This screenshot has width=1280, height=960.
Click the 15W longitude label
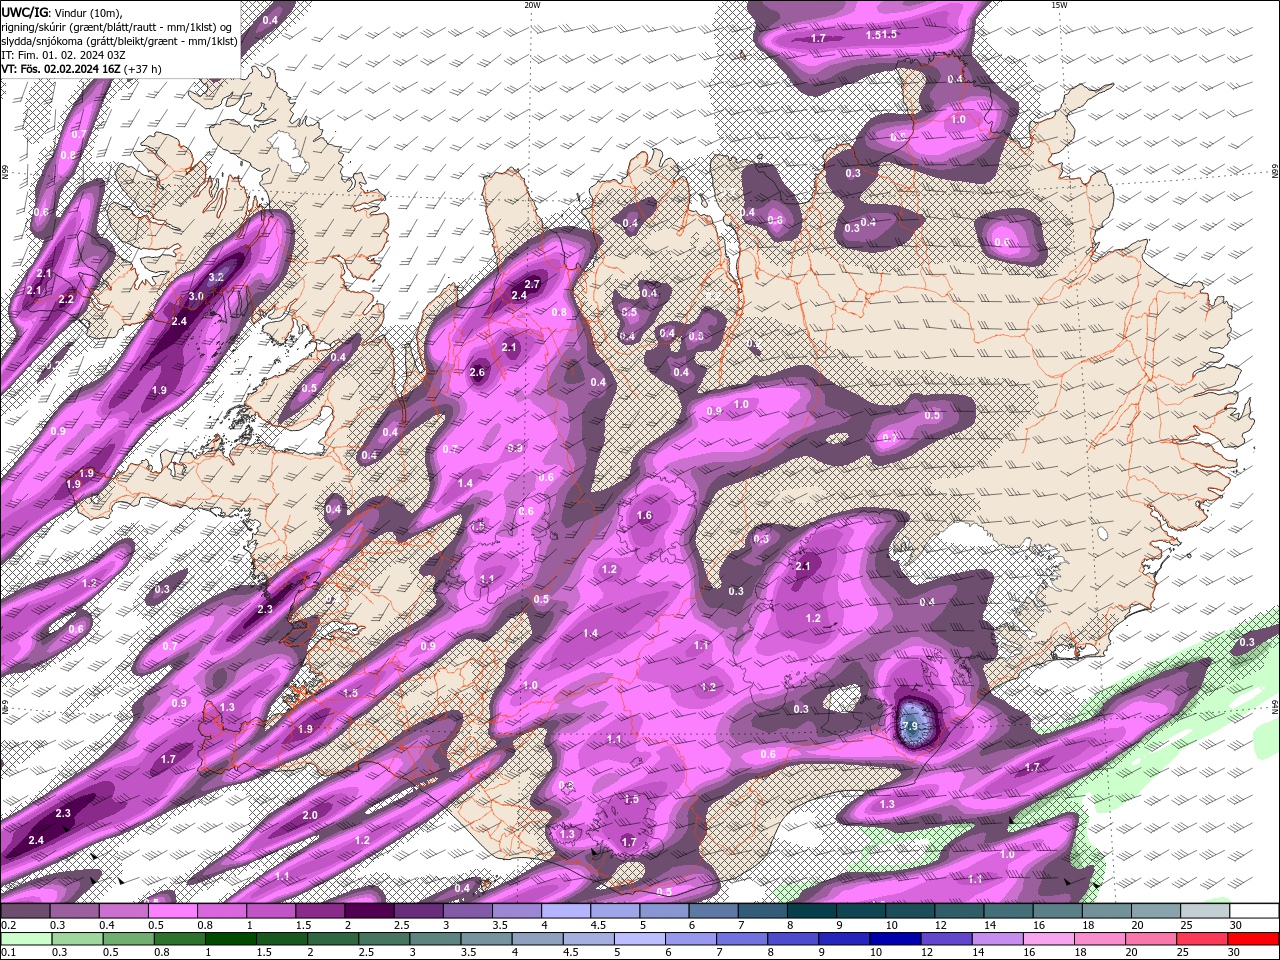(1059, 5)
